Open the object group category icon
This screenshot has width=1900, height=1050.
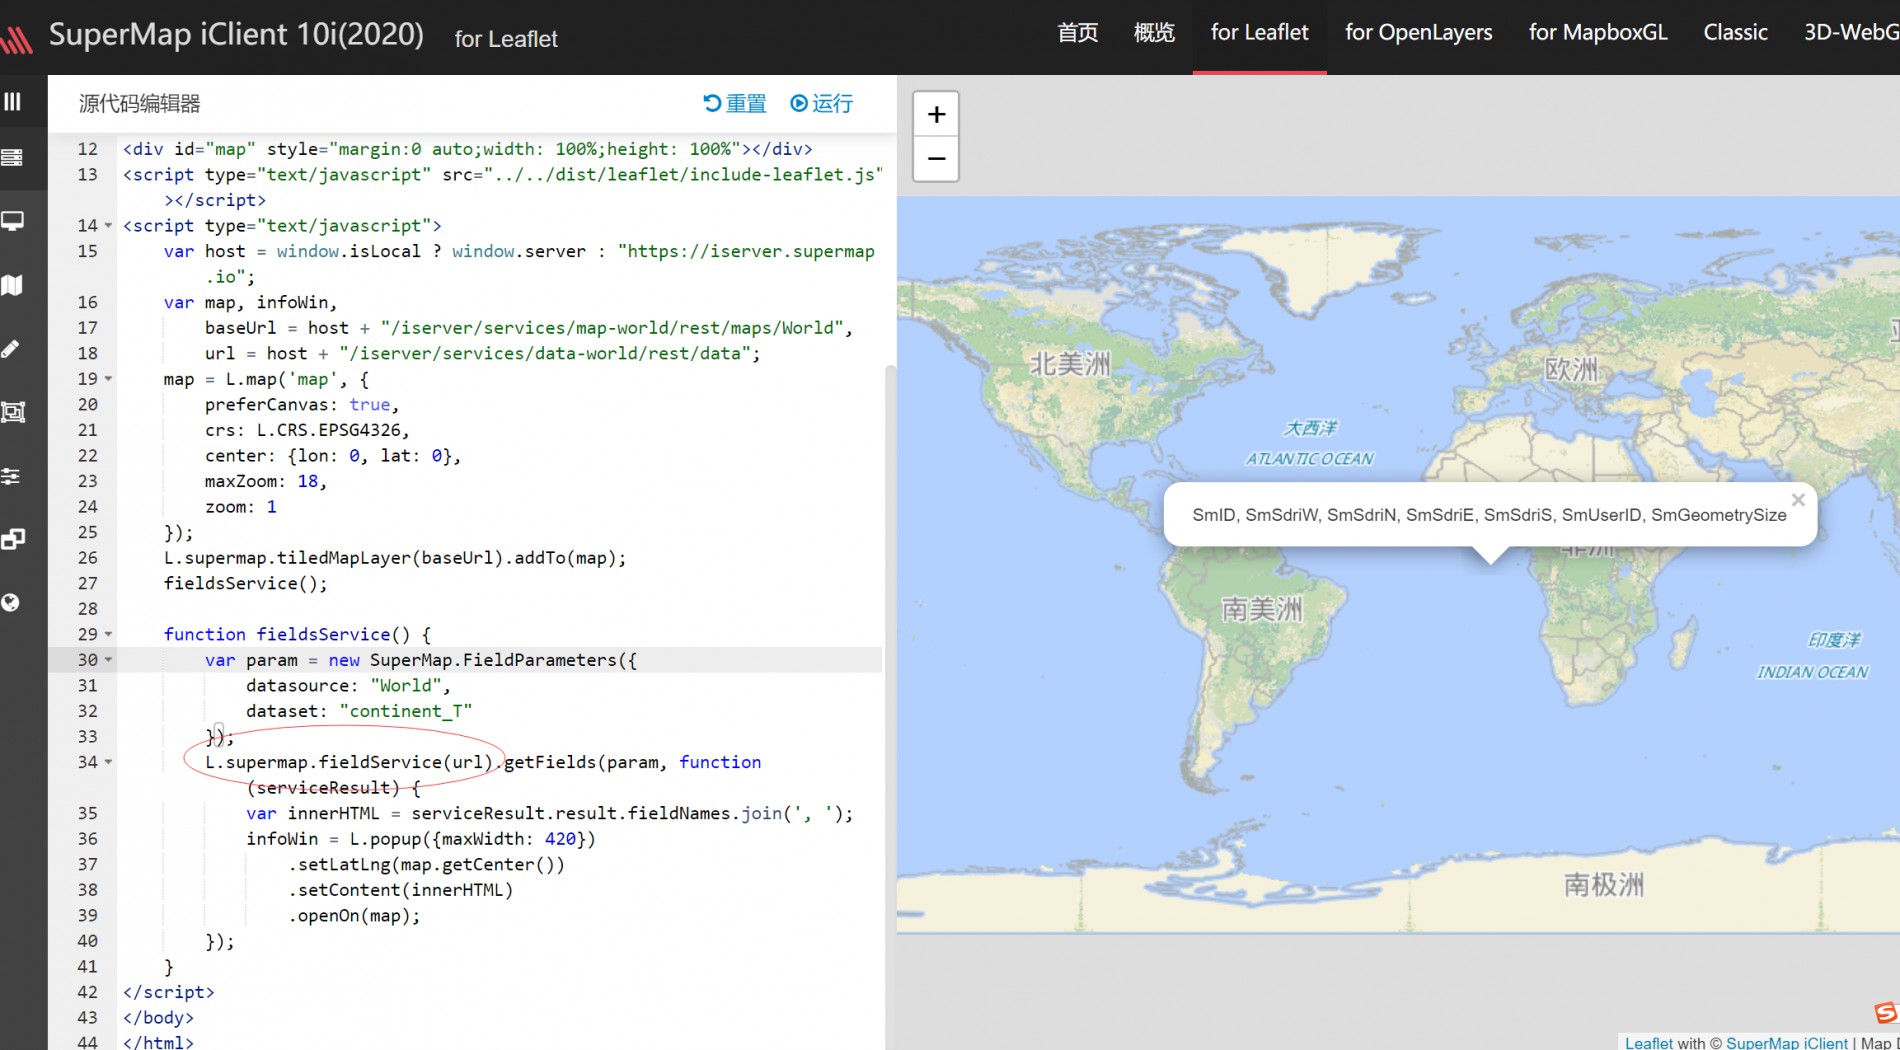click(12, 412)
